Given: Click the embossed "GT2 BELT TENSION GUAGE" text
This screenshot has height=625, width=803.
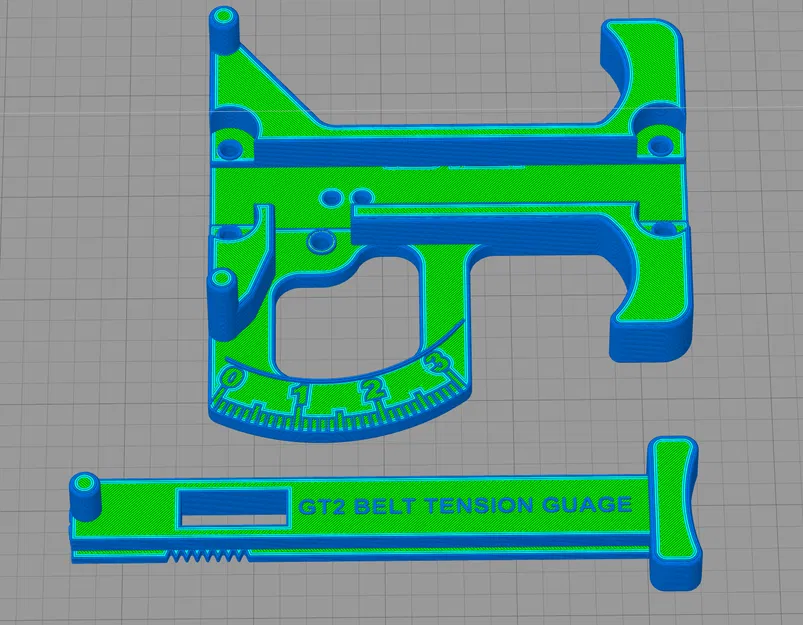Looking at the screenshot, I should 464,506.
